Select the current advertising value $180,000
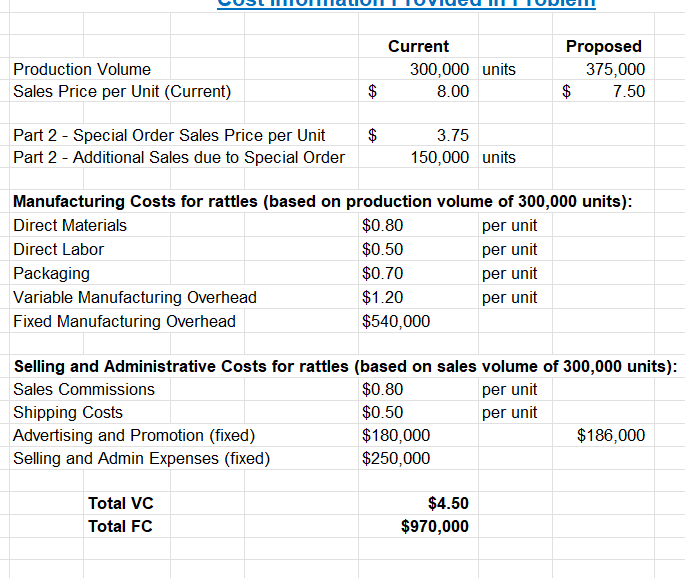 [418, 435]
